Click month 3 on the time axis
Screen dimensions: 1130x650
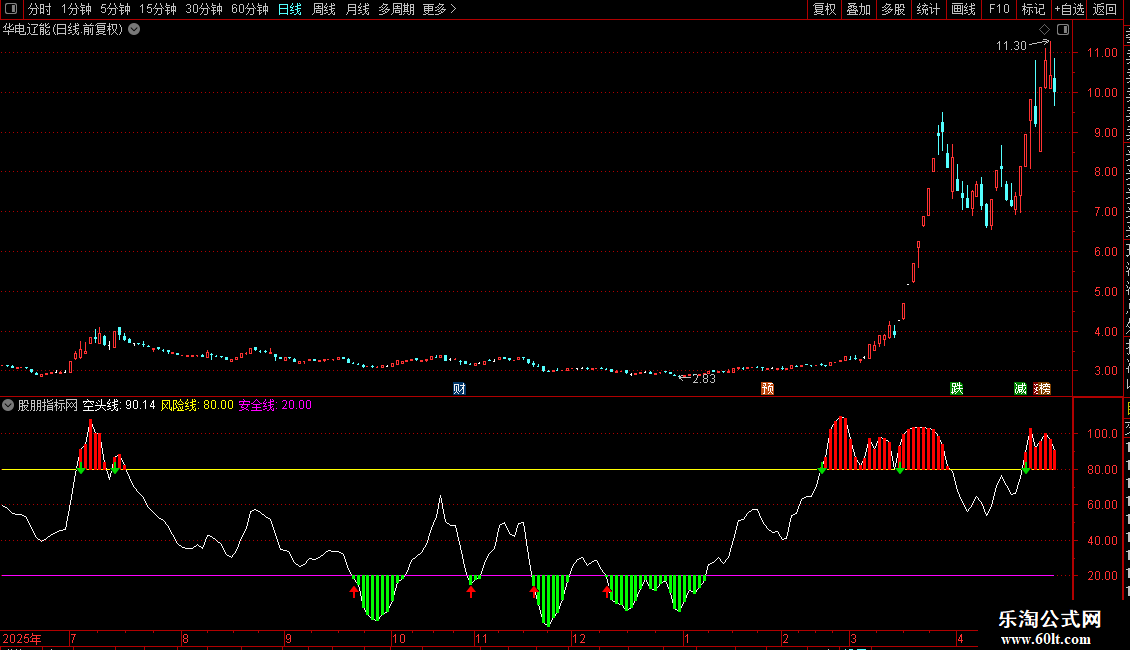coord(853,638)
